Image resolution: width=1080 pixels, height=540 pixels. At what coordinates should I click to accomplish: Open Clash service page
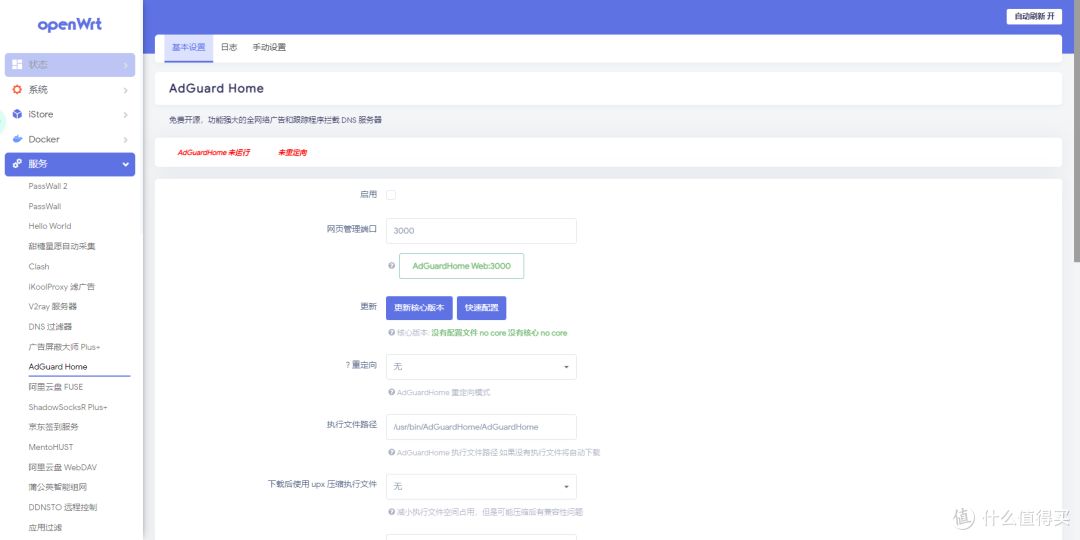39,267
